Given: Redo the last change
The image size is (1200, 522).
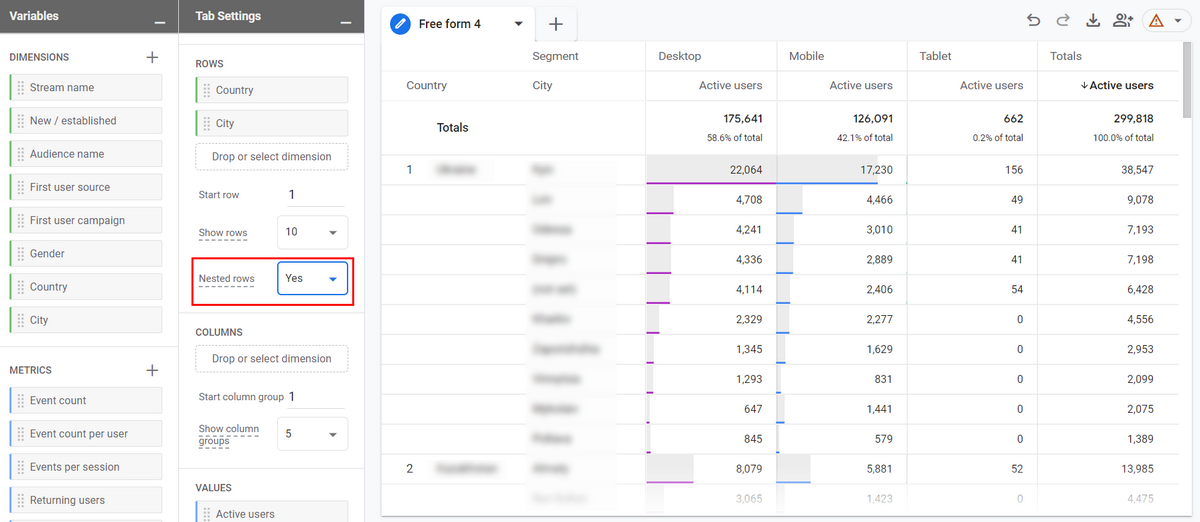Looking at the screenshot, I should [1063, 21].
